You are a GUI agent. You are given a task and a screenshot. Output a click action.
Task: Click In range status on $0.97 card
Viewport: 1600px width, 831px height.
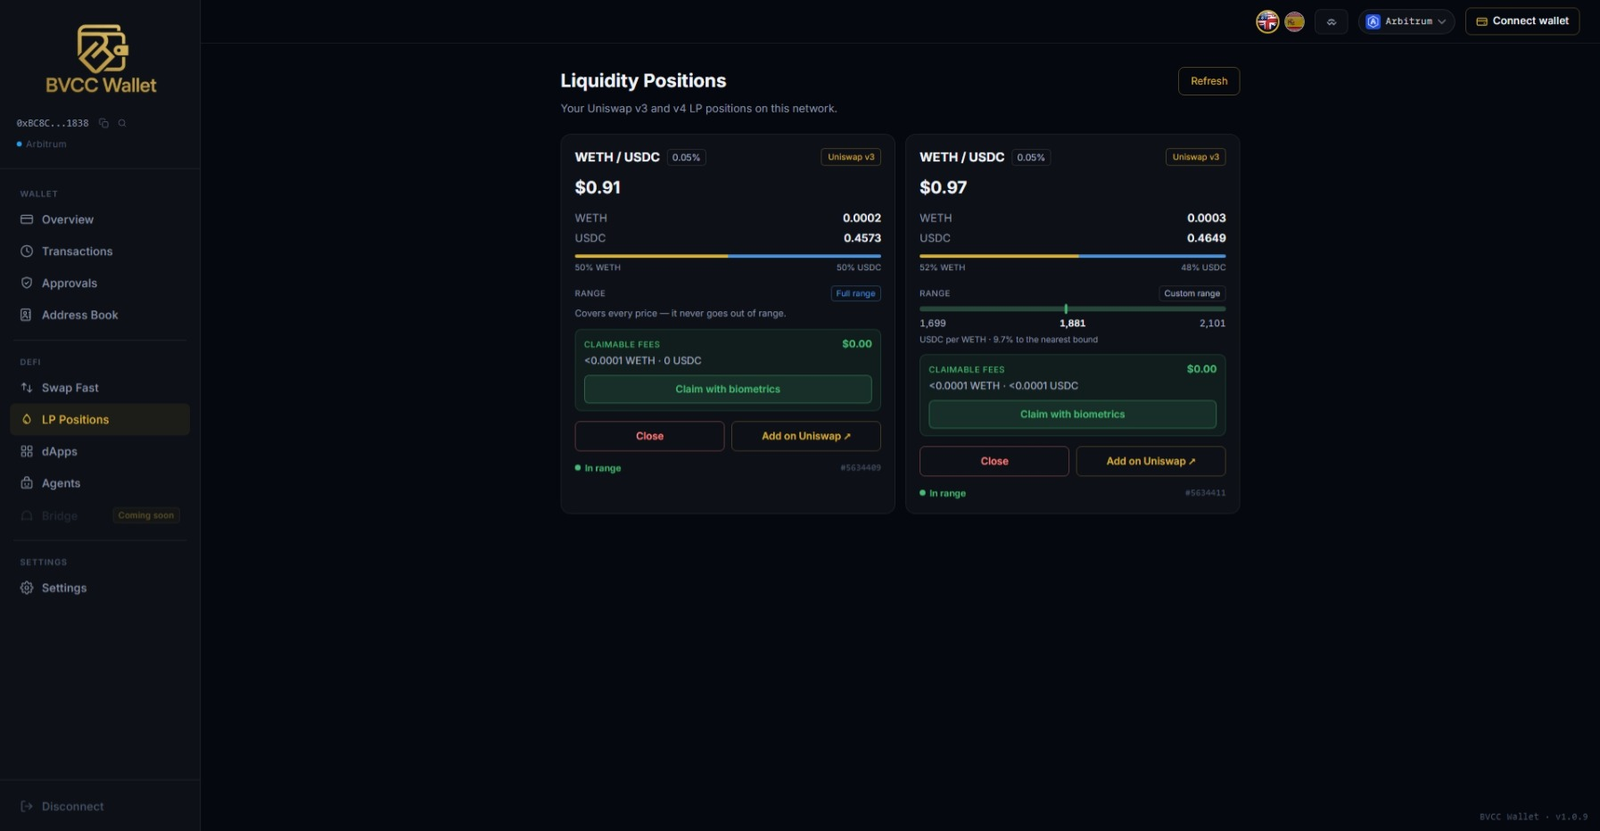[943, 493]
